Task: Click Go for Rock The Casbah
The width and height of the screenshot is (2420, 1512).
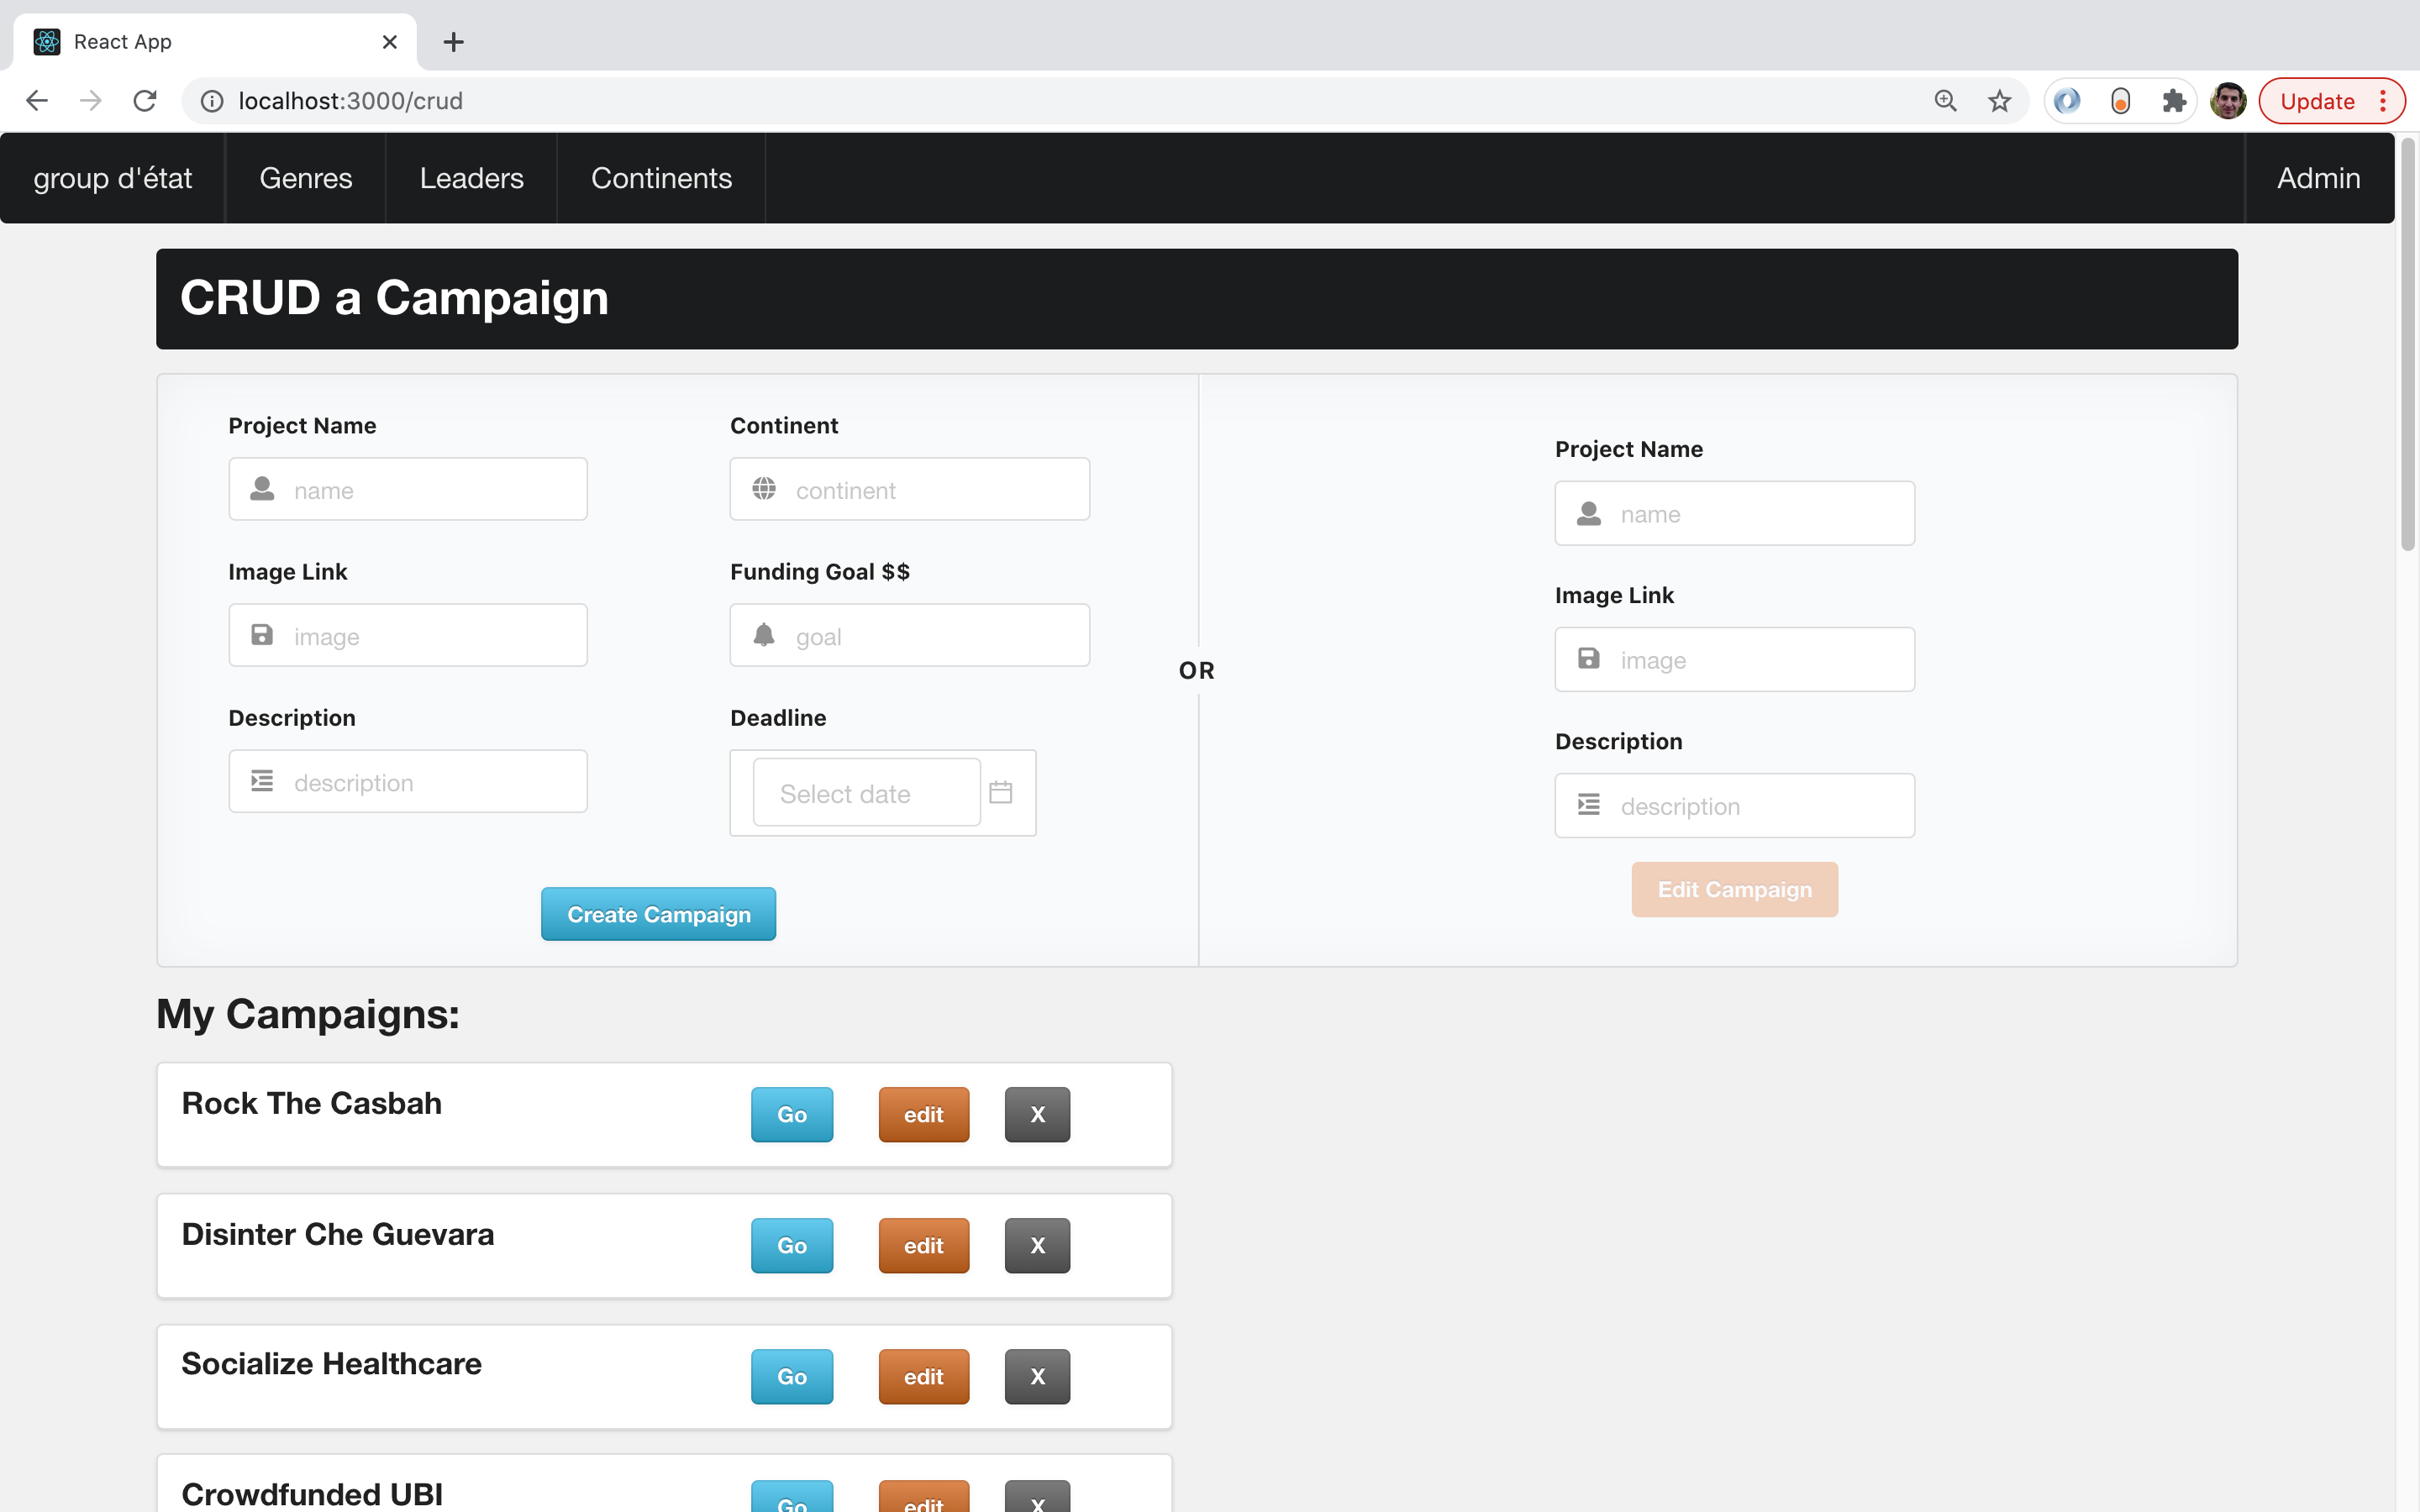Action: pyautogui.click(x=792, y=1114)
